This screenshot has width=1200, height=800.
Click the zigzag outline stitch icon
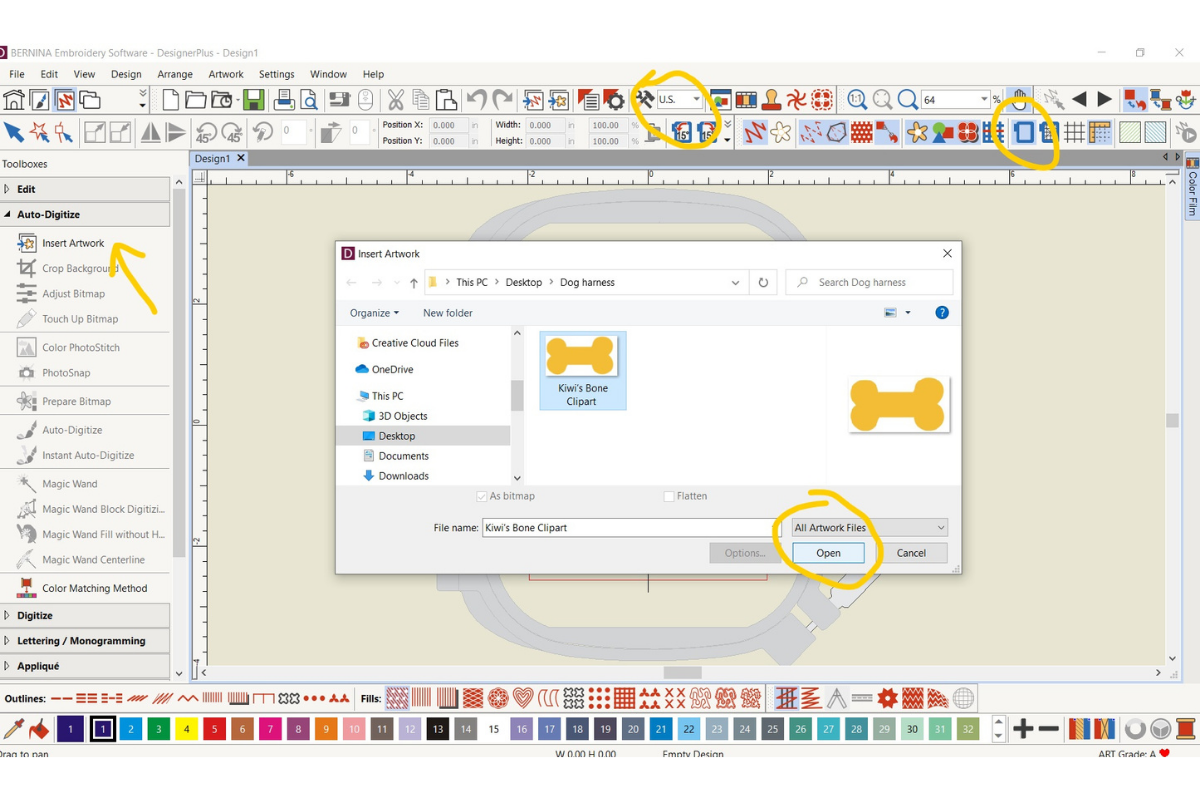point(188,698)
